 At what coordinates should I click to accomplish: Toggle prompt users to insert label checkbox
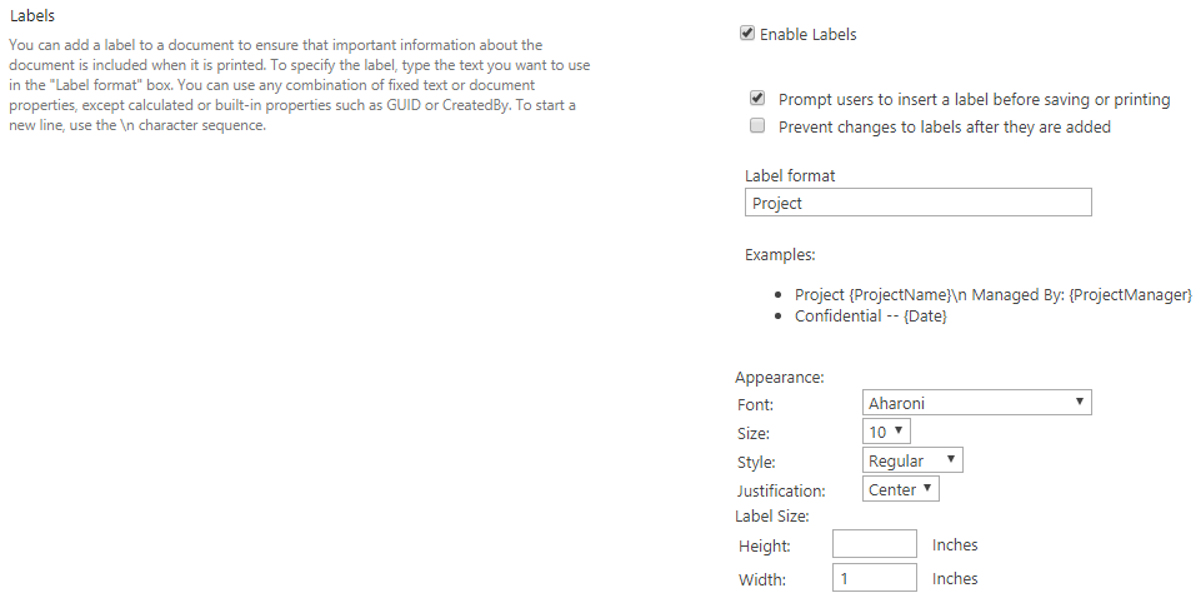(758, 99)
